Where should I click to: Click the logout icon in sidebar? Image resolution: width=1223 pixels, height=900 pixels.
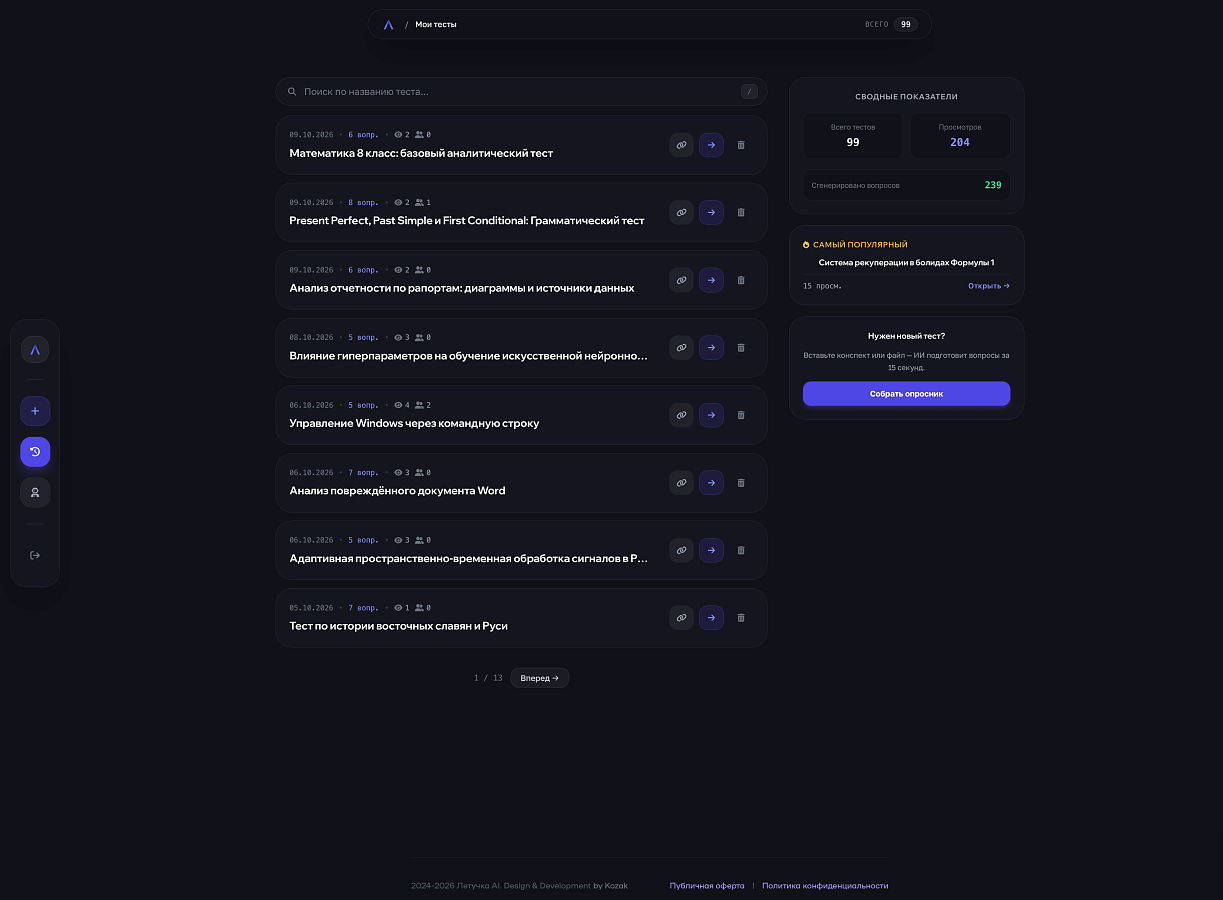35,555
